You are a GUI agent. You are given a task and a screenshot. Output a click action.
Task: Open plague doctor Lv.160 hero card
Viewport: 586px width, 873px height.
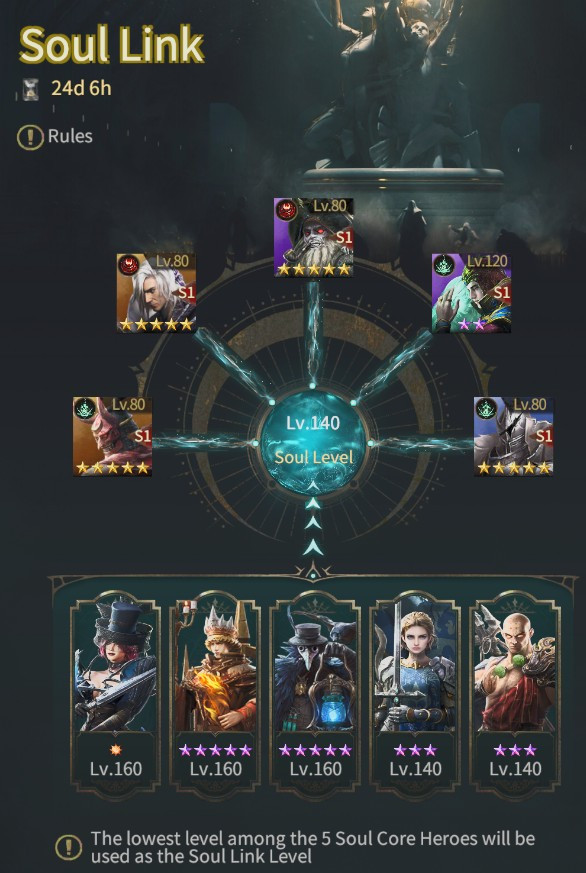point(315,689)
